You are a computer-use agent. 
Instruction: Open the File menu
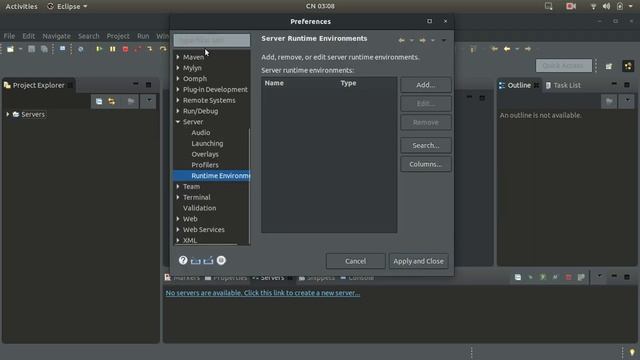click(x=9, y=36)
